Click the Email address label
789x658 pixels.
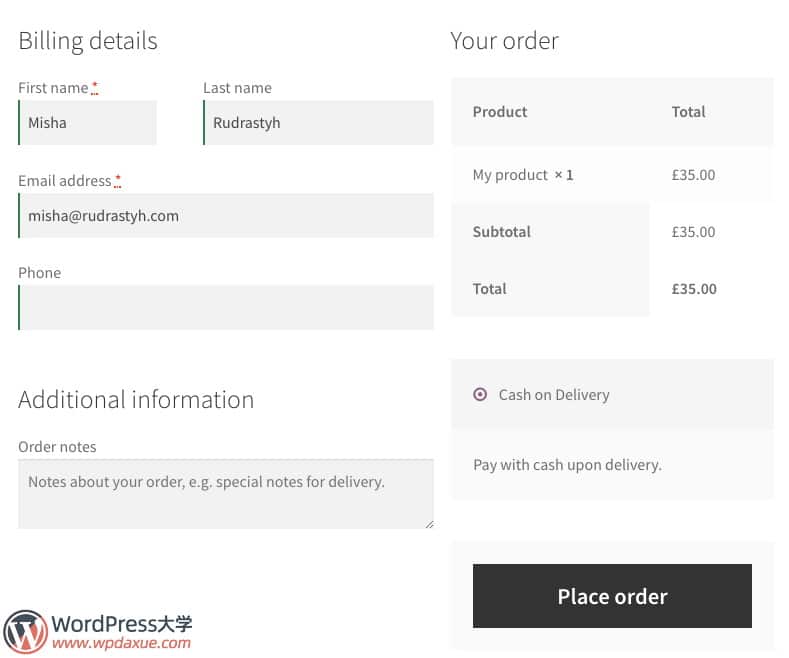[65, 181]
